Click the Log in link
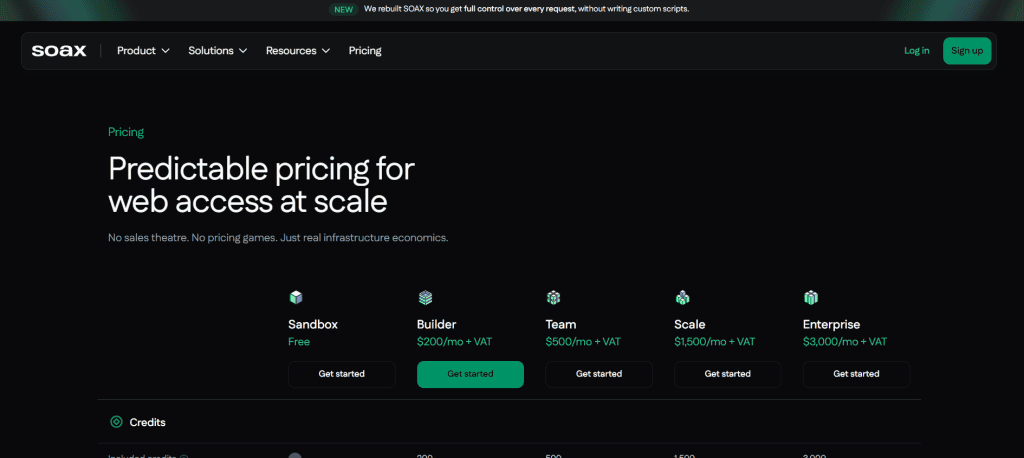This screenshot has height=458, width=1024. point(916,51)
